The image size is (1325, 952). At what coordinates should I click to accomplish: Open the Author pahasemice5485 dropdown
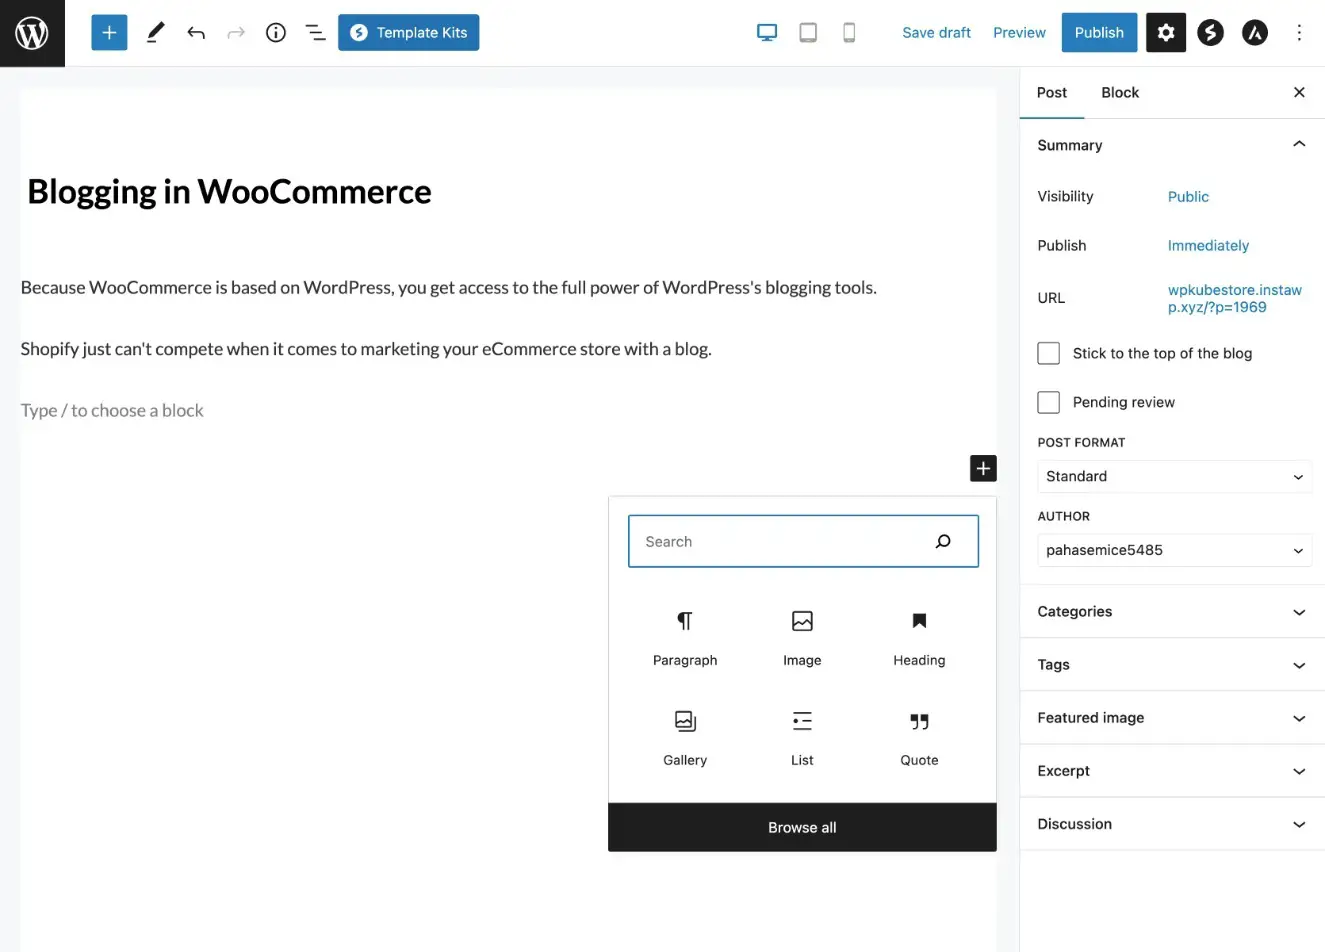pyautogui.click(x=1174, y=550)
